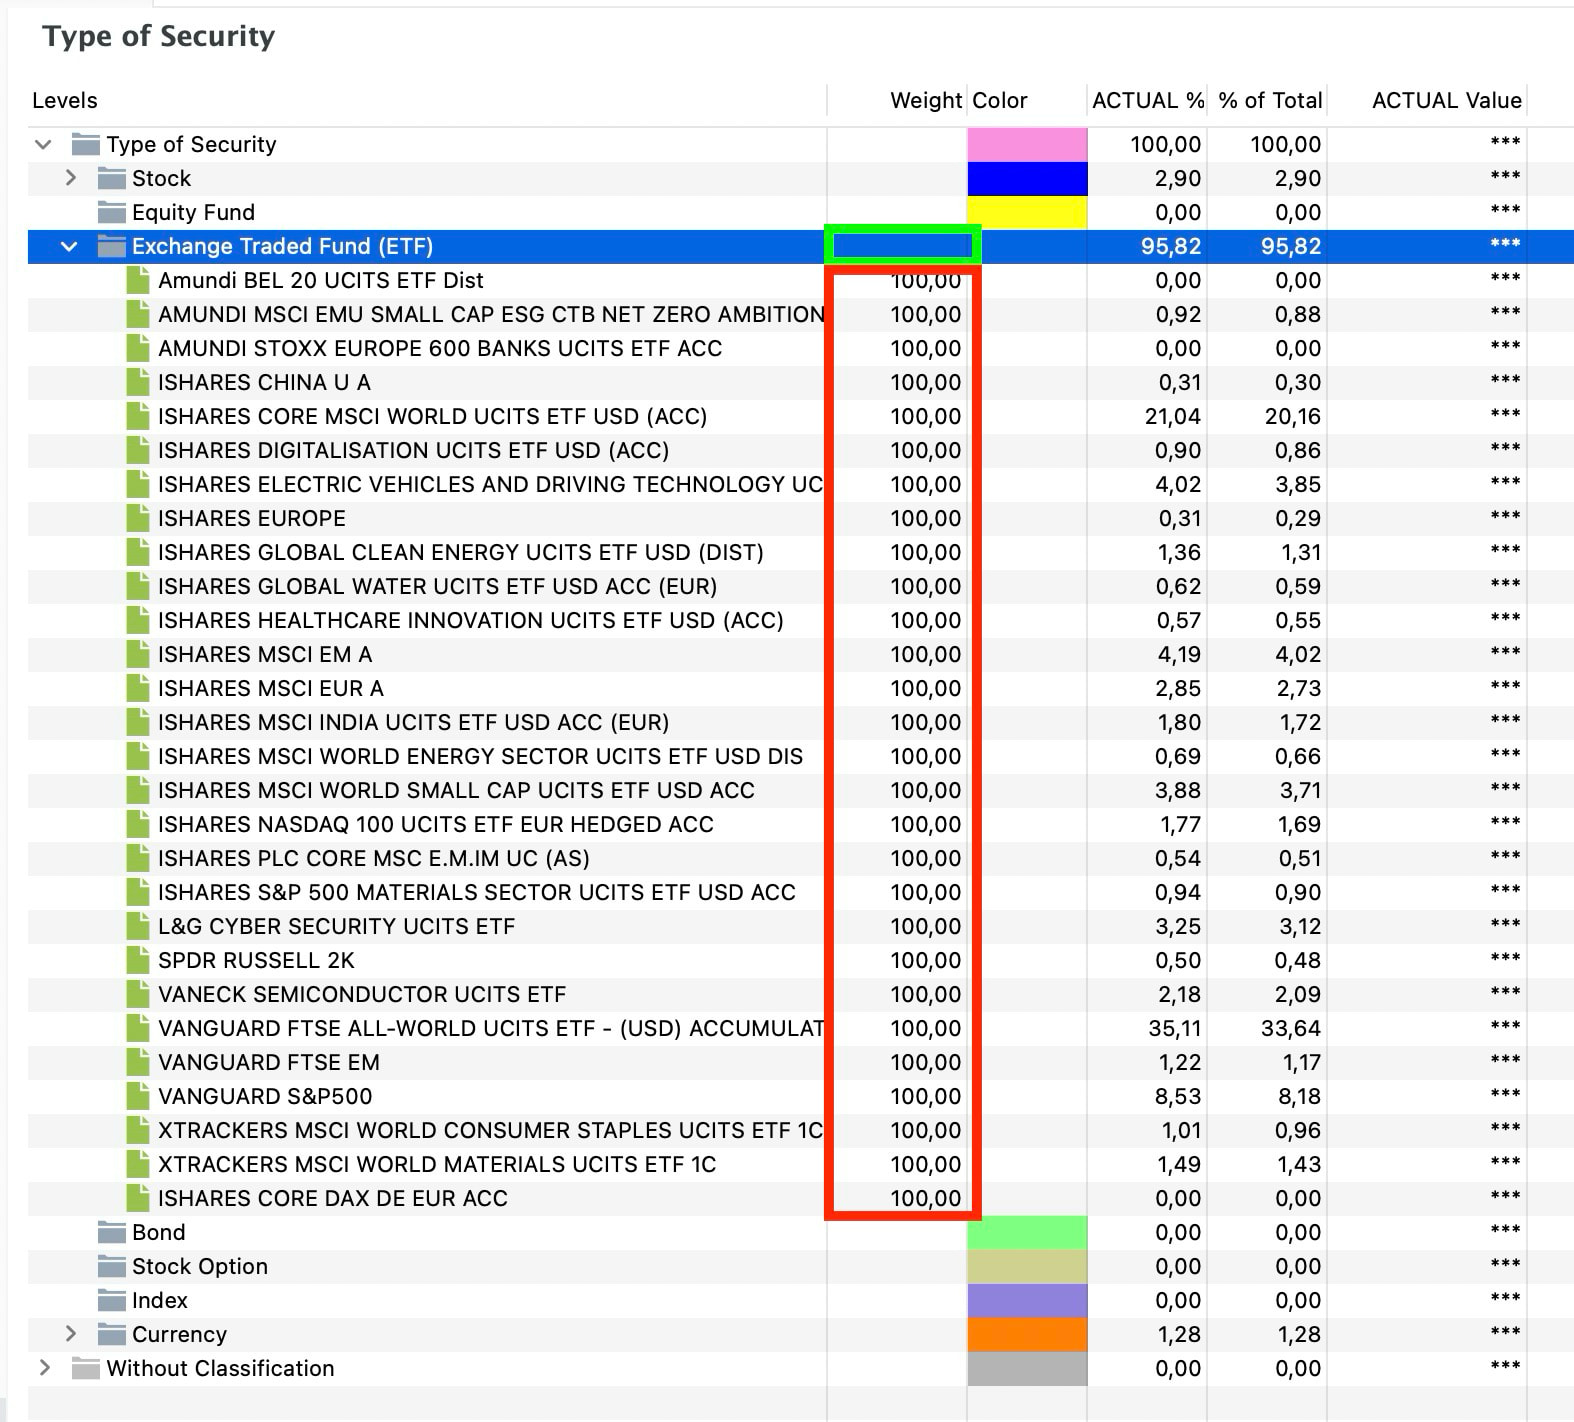Click the icon beside SPDR RUSSELL 2K
Viewport: 1574px width, 1422px height.
point(138,960)
